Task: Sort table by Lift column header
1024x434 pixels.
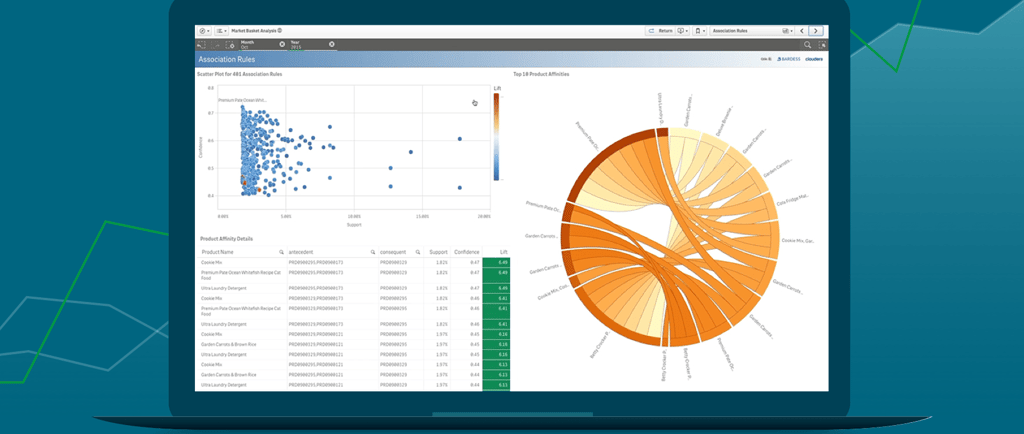Action: [x=496, y=252]
